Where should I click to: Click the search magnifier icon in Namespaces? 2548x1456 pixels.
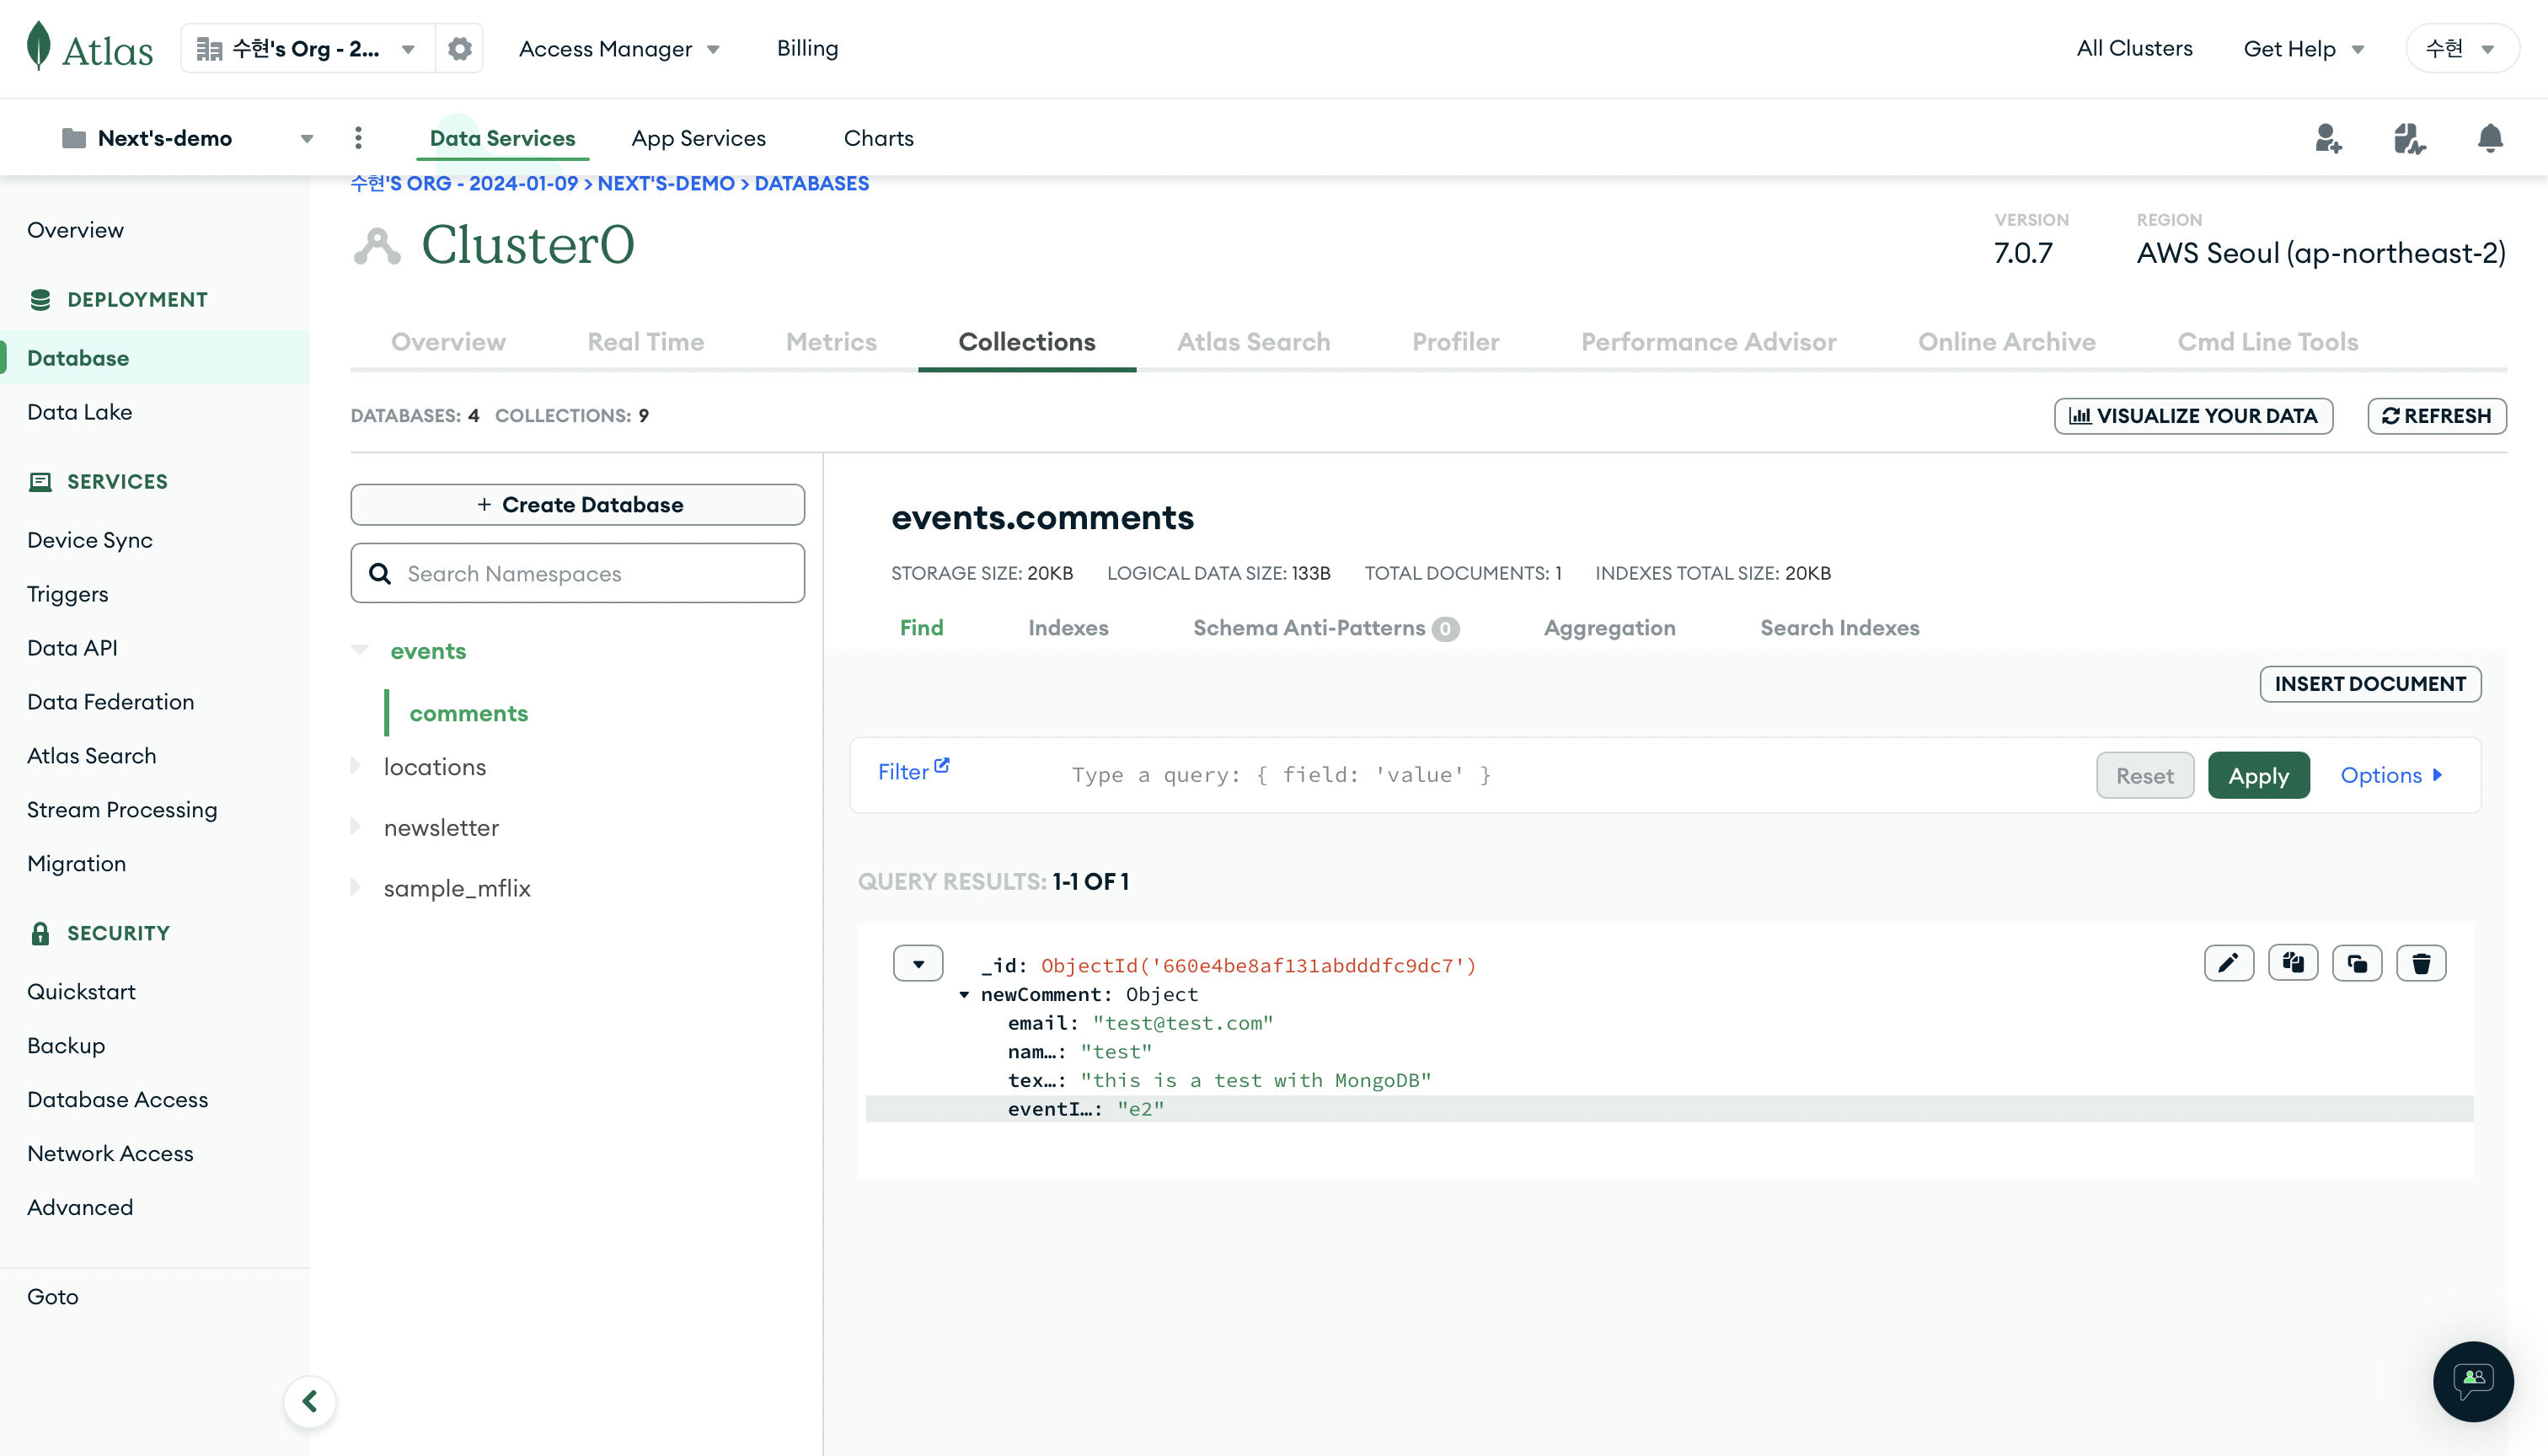[380, 573]
